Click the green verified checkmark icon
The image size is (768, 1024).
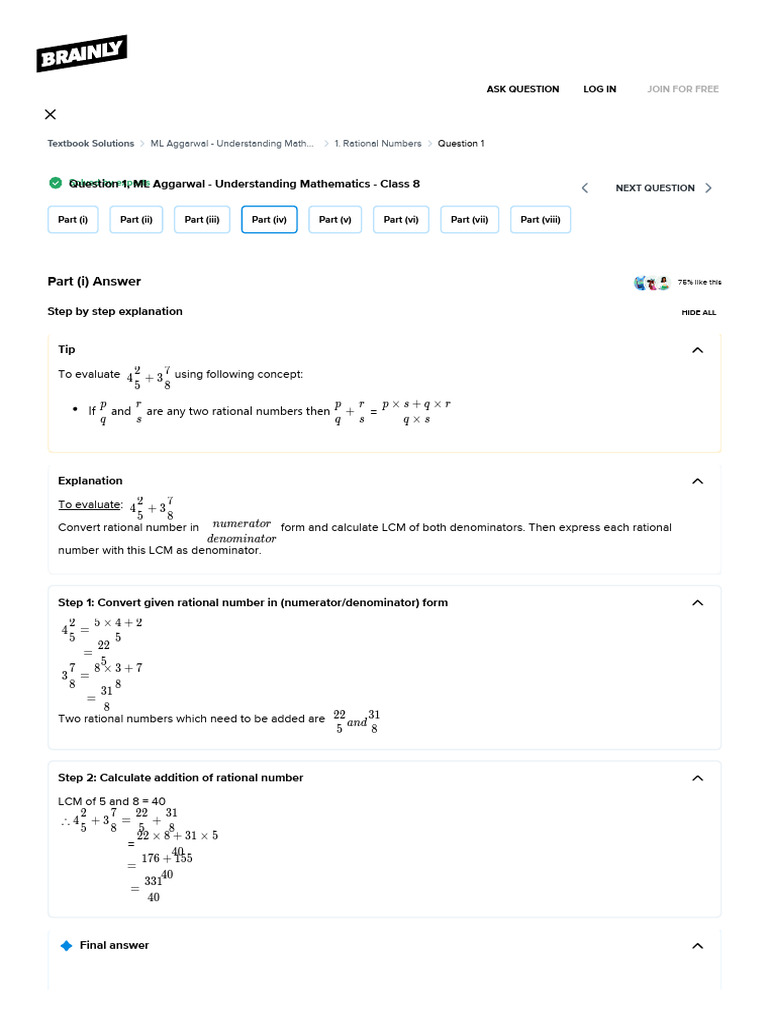(x=56, y=184)
